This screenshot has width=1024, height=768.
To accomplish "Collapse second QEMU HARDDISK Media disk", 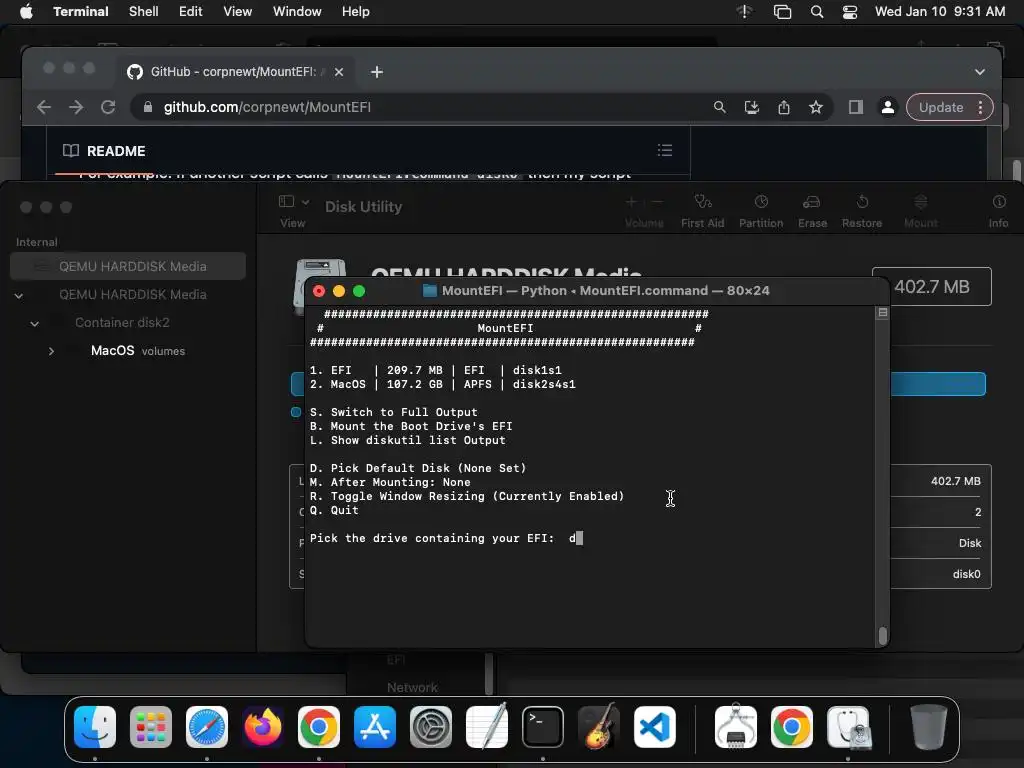I will (19, 295).
